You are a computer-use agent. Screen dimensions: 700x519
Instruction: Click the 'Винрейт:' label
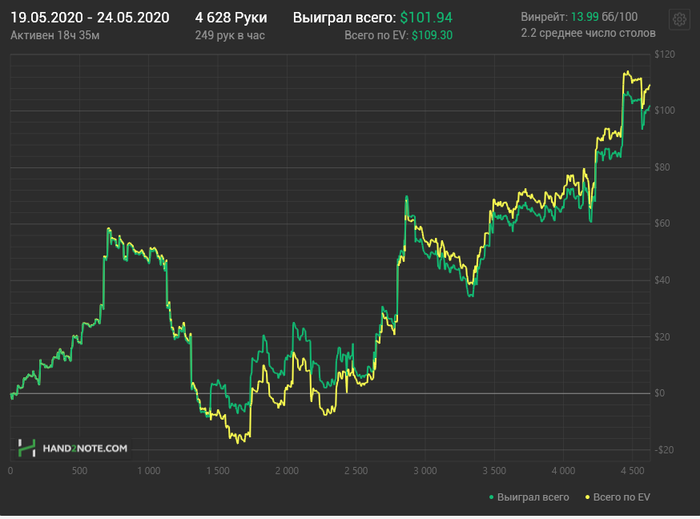(544, 17)
